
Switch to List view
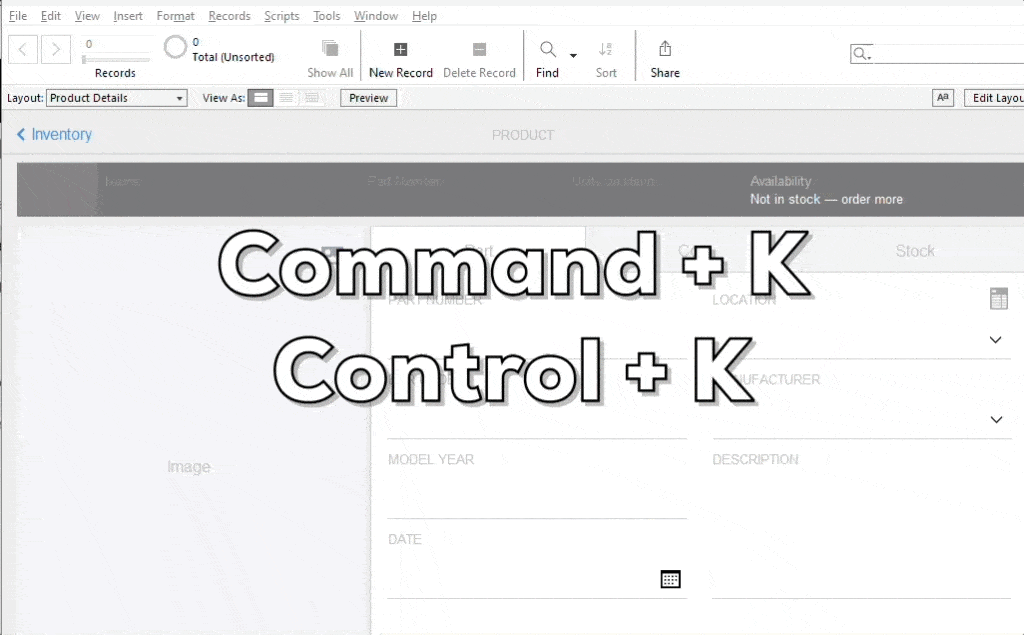(286, 98)
